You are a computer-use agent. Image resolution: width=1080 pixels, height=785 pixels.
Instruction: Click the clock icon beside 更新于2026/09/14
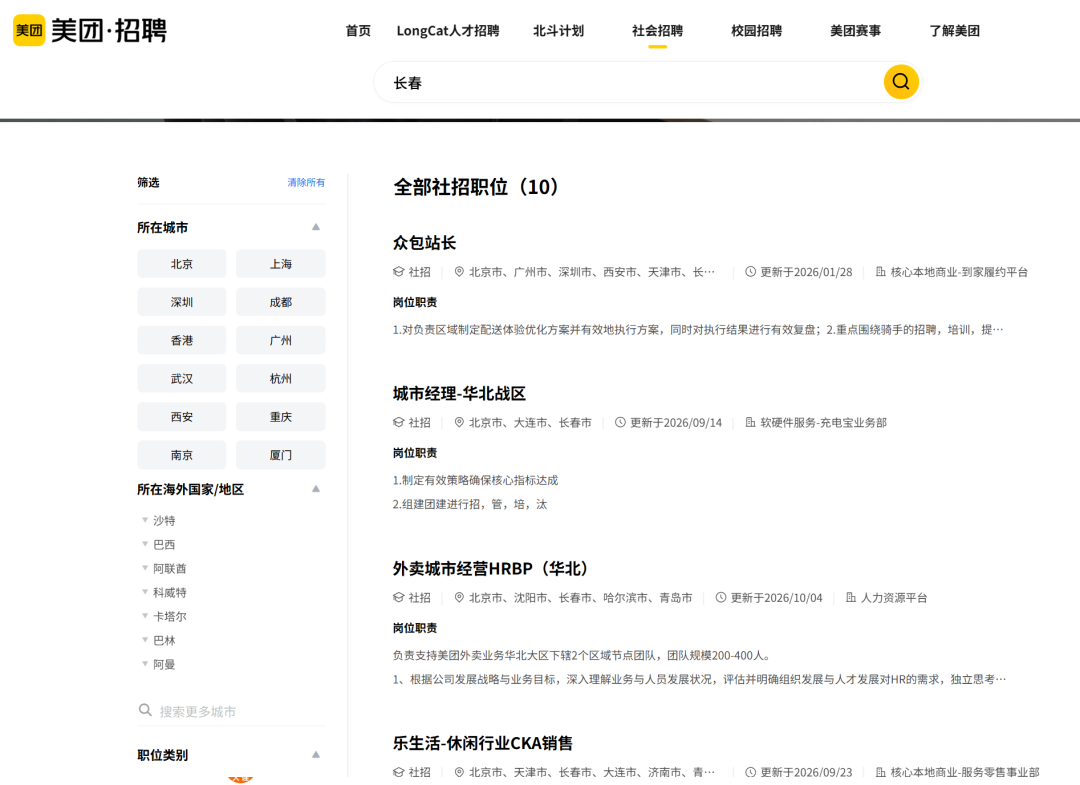(x=621, y=422)
